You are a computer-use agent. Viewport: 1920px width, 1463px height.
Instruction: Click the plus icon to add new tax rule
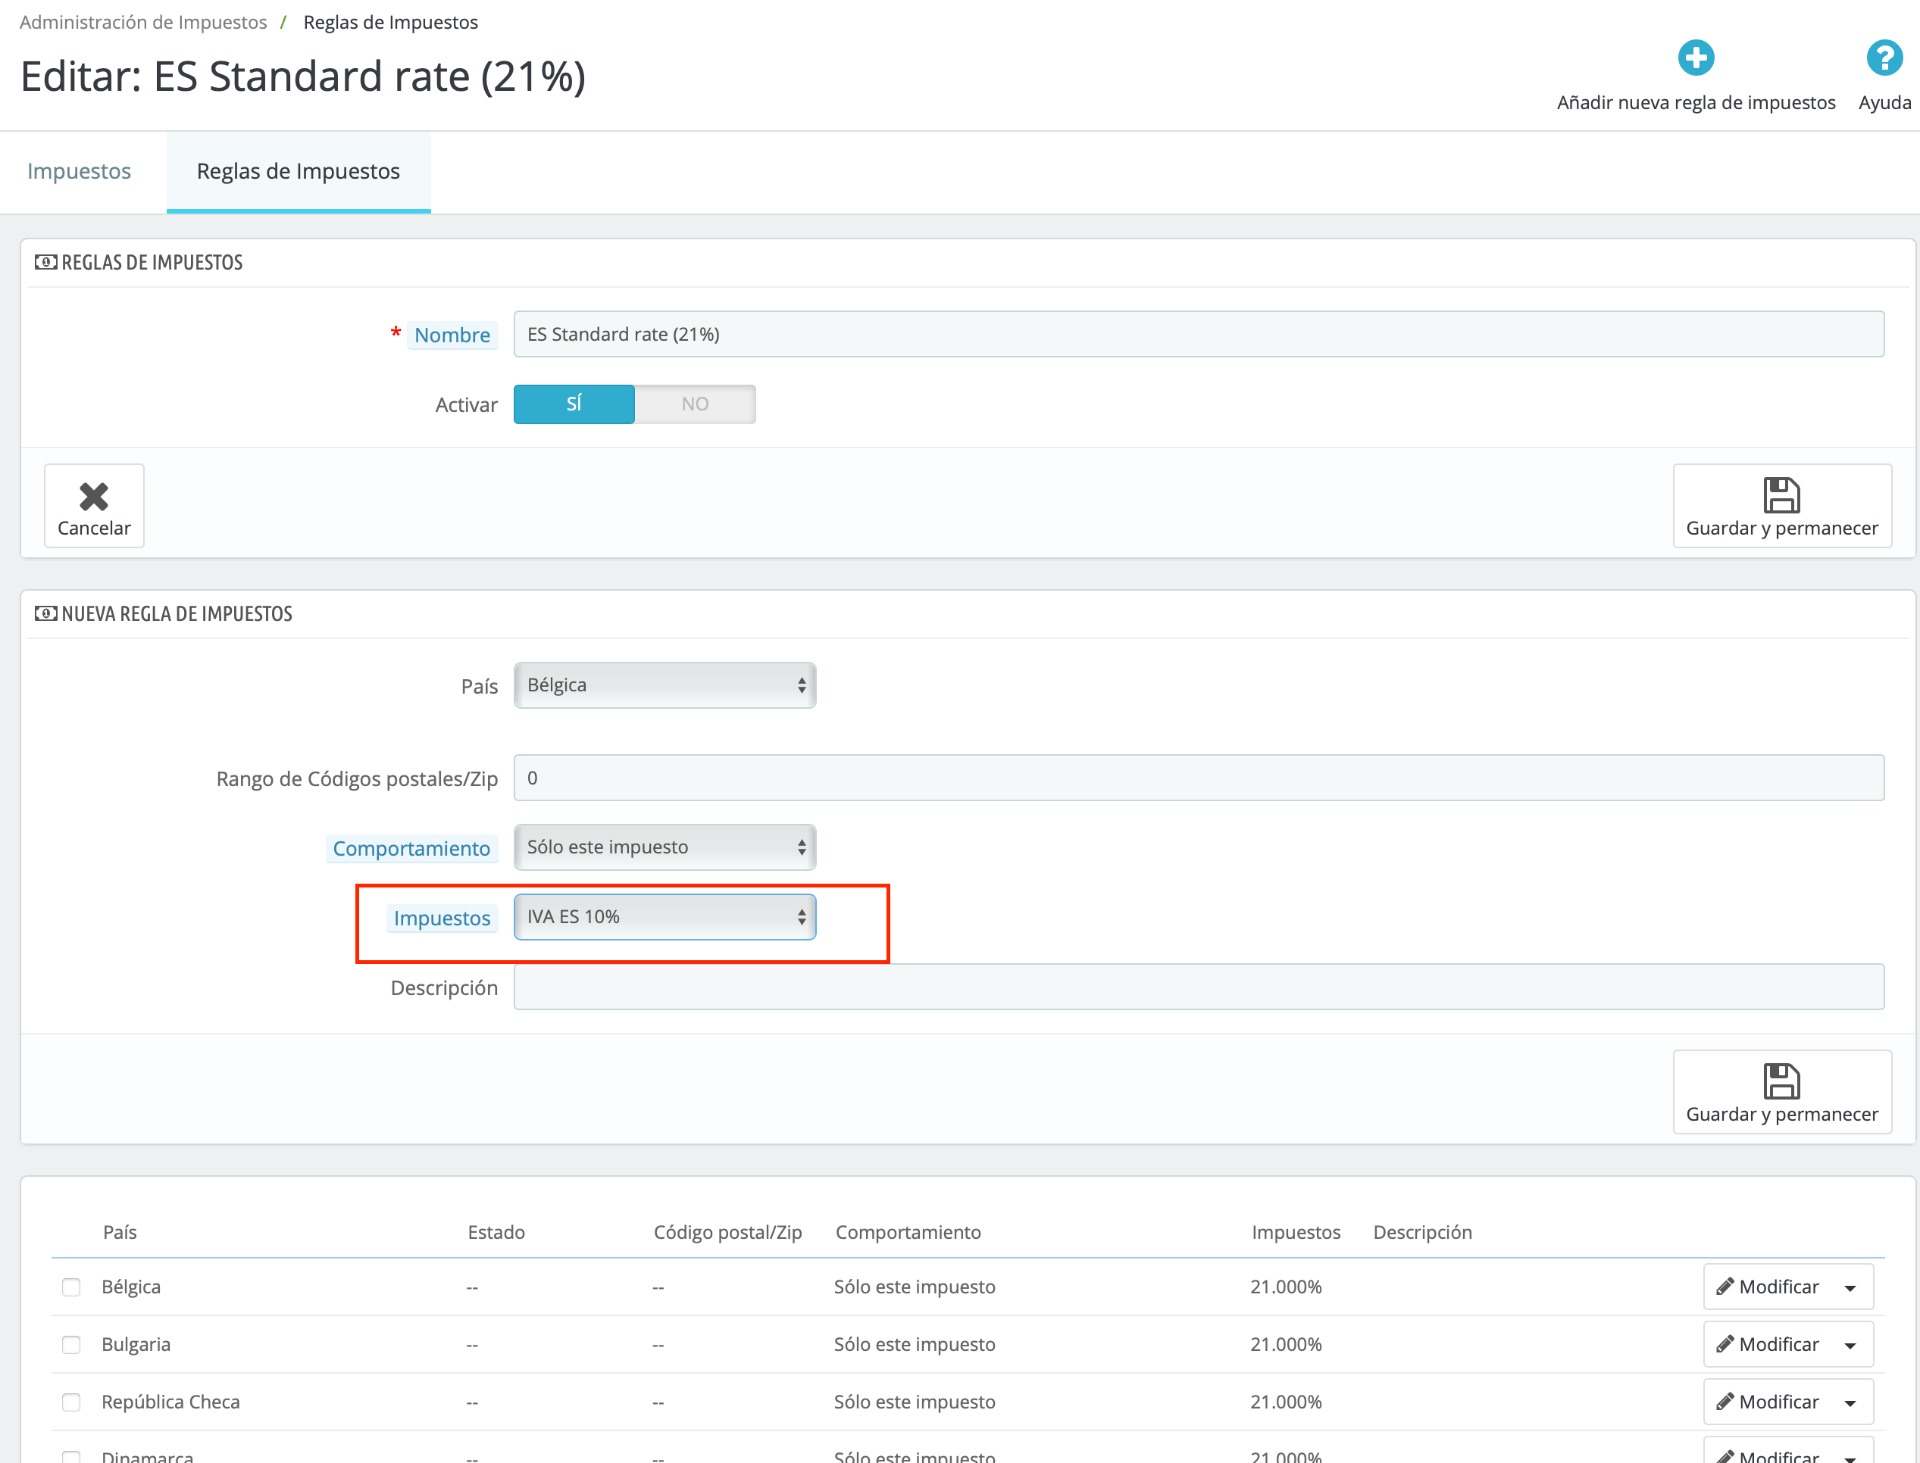(x=1695, y=58)
